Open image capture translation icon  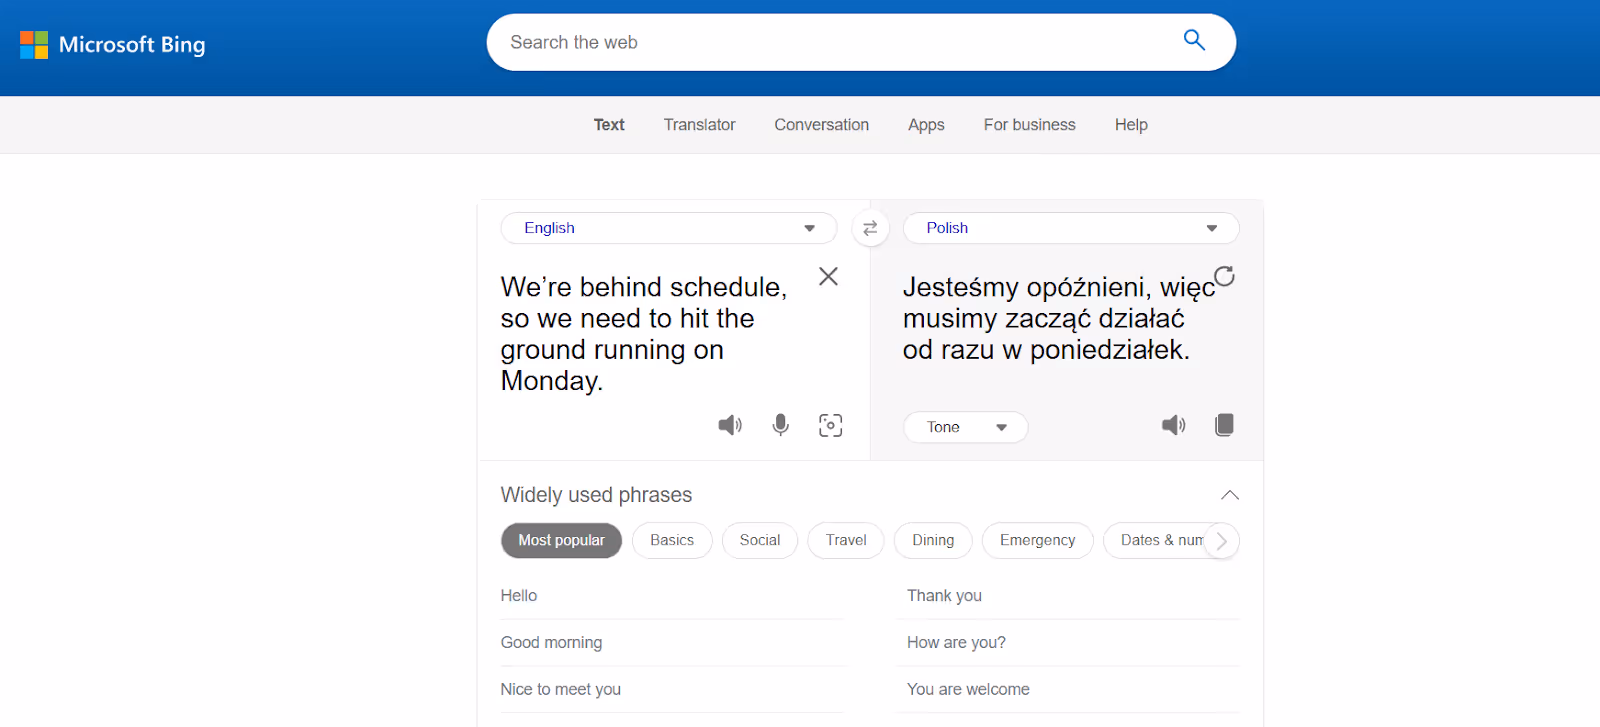click(x=830, y=425)
